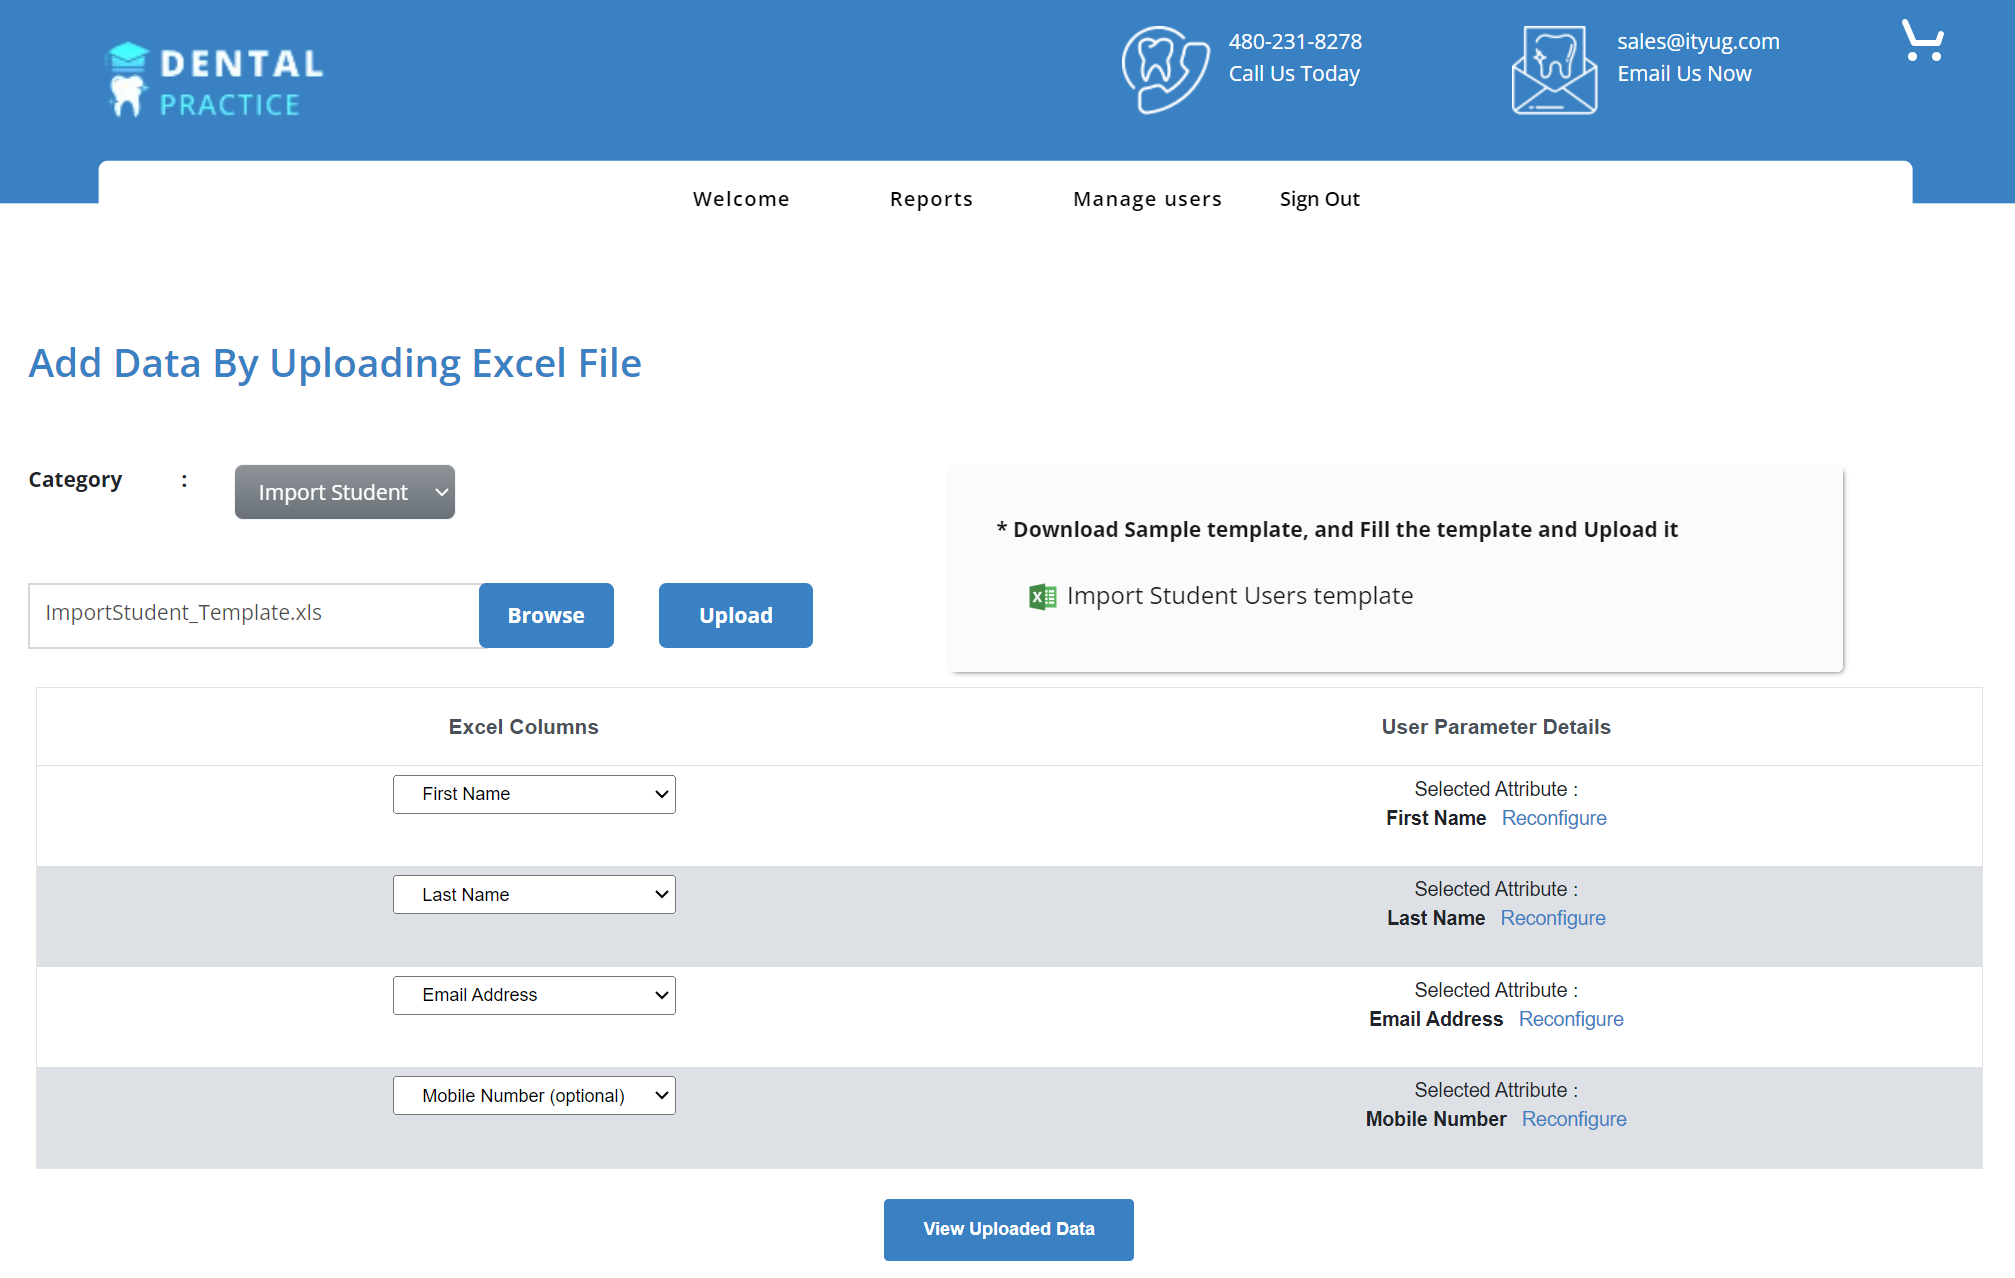Expand the Last Name column dropdown

(x=534, y=895)
